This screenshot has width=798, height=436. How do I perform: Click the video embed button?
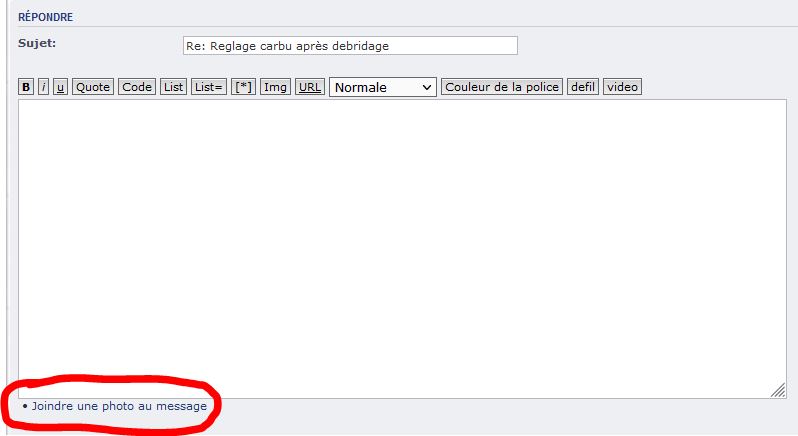(x=622, y=87)
